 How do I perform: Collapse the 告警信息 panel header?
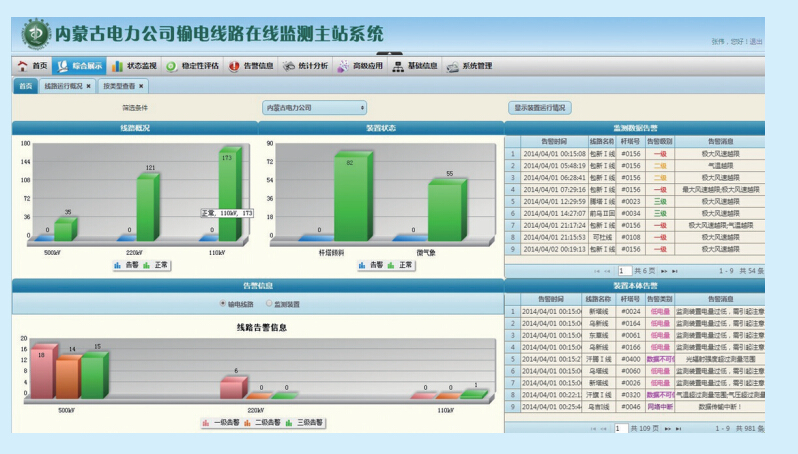[x=257, y=286]
